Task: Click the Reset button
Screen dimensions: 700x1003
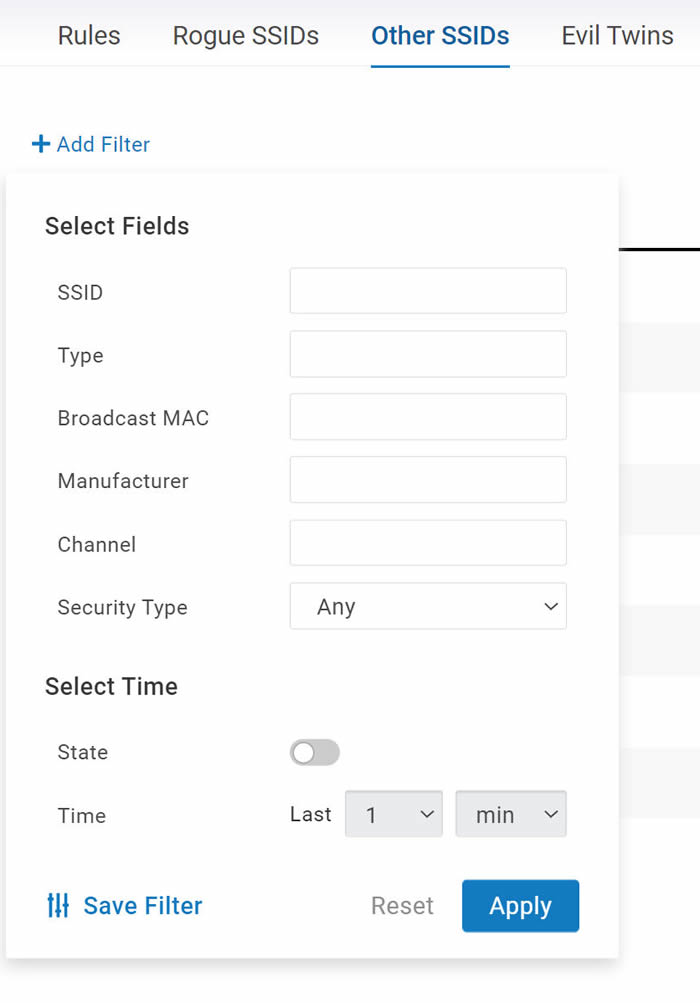Action: point(402,906)
